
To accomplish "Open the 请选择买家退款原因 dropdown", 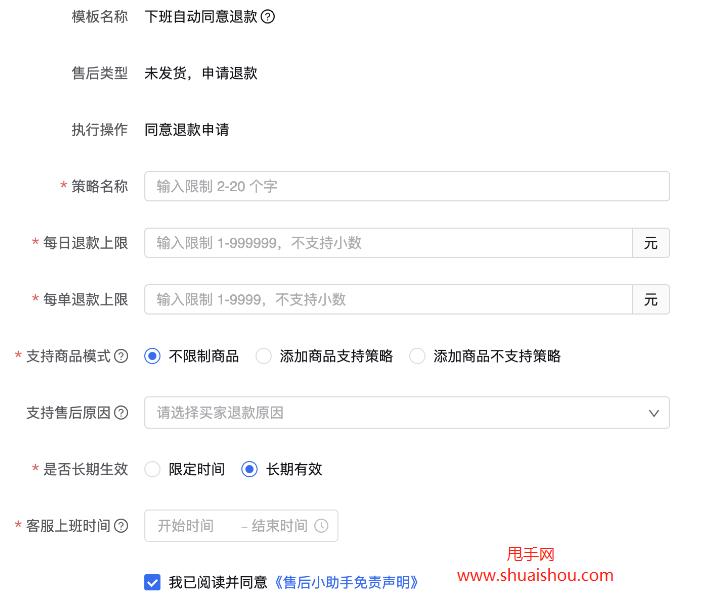I will [395, 413].
